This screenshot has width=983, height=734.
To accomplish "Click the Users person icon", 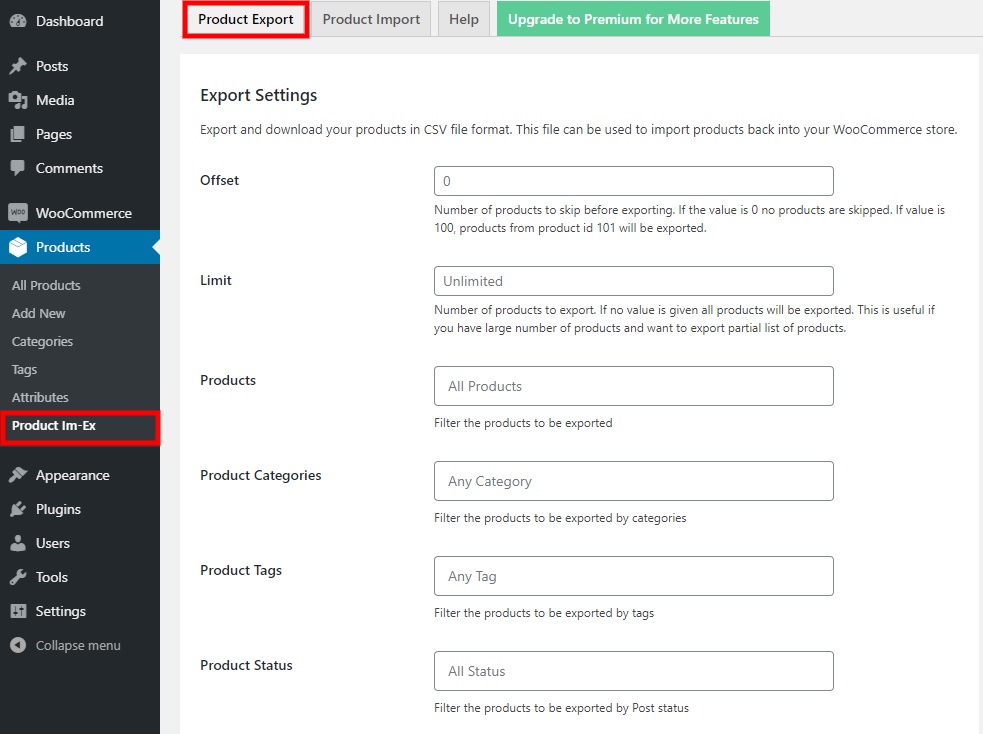I will pos(18,543).
